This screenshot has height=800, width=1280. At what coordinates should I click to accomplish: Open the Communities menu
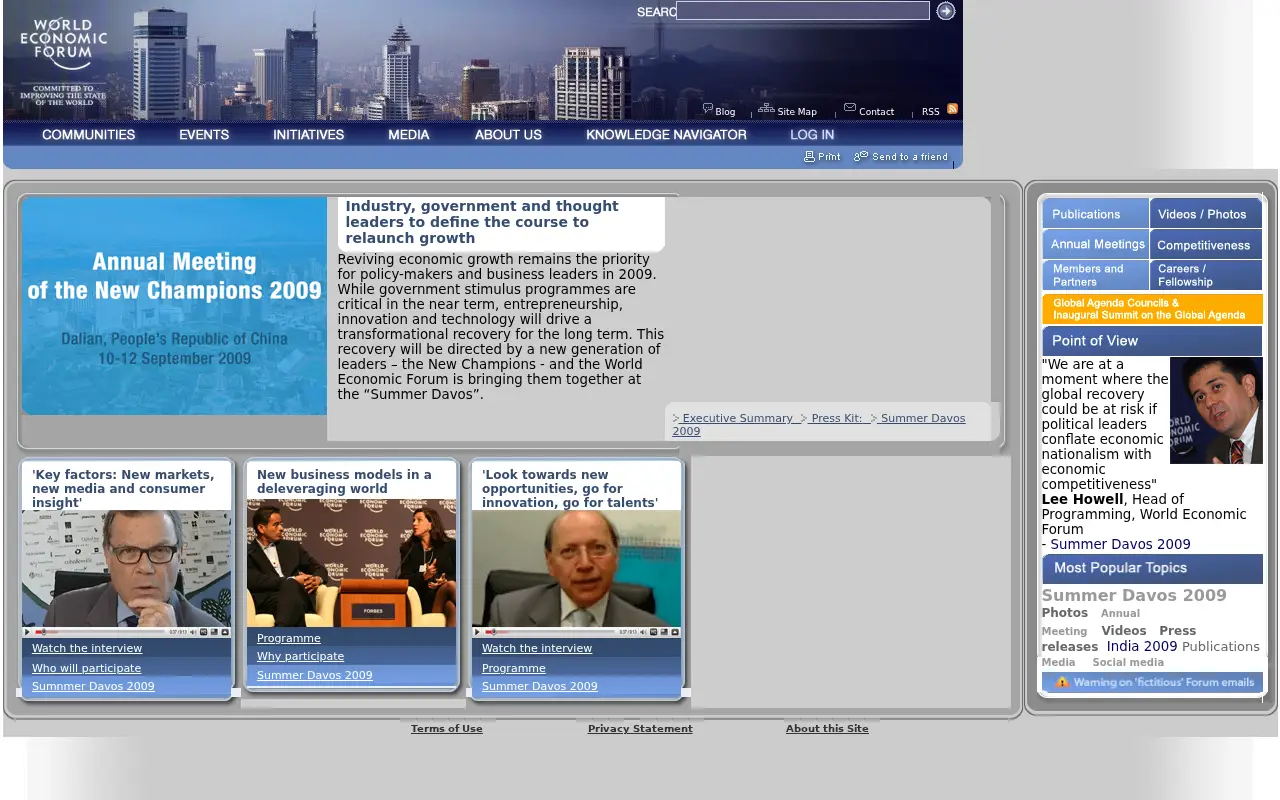[89, 135]
